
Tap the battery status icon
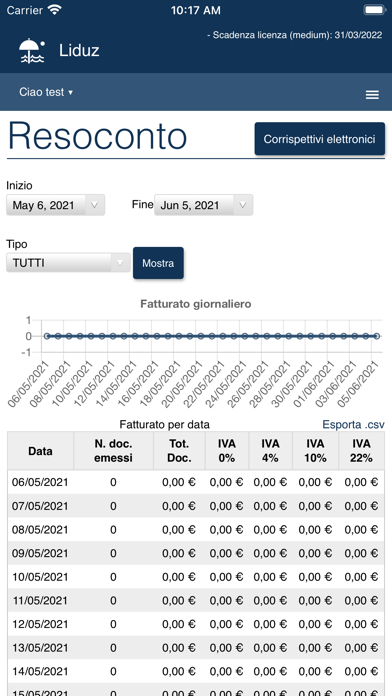pos(374,10)
